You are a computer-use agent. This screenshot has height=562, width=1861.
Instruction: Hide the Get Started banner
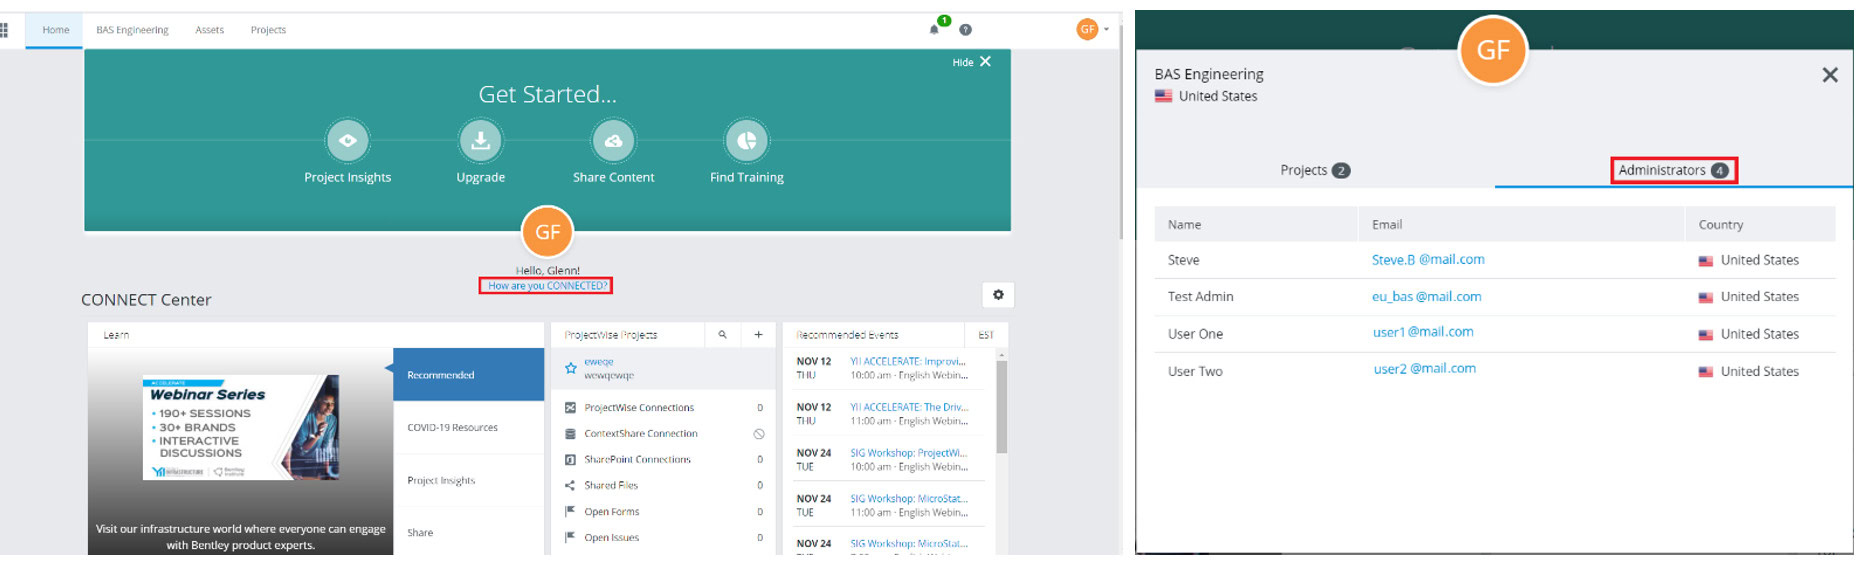(971, 62)
